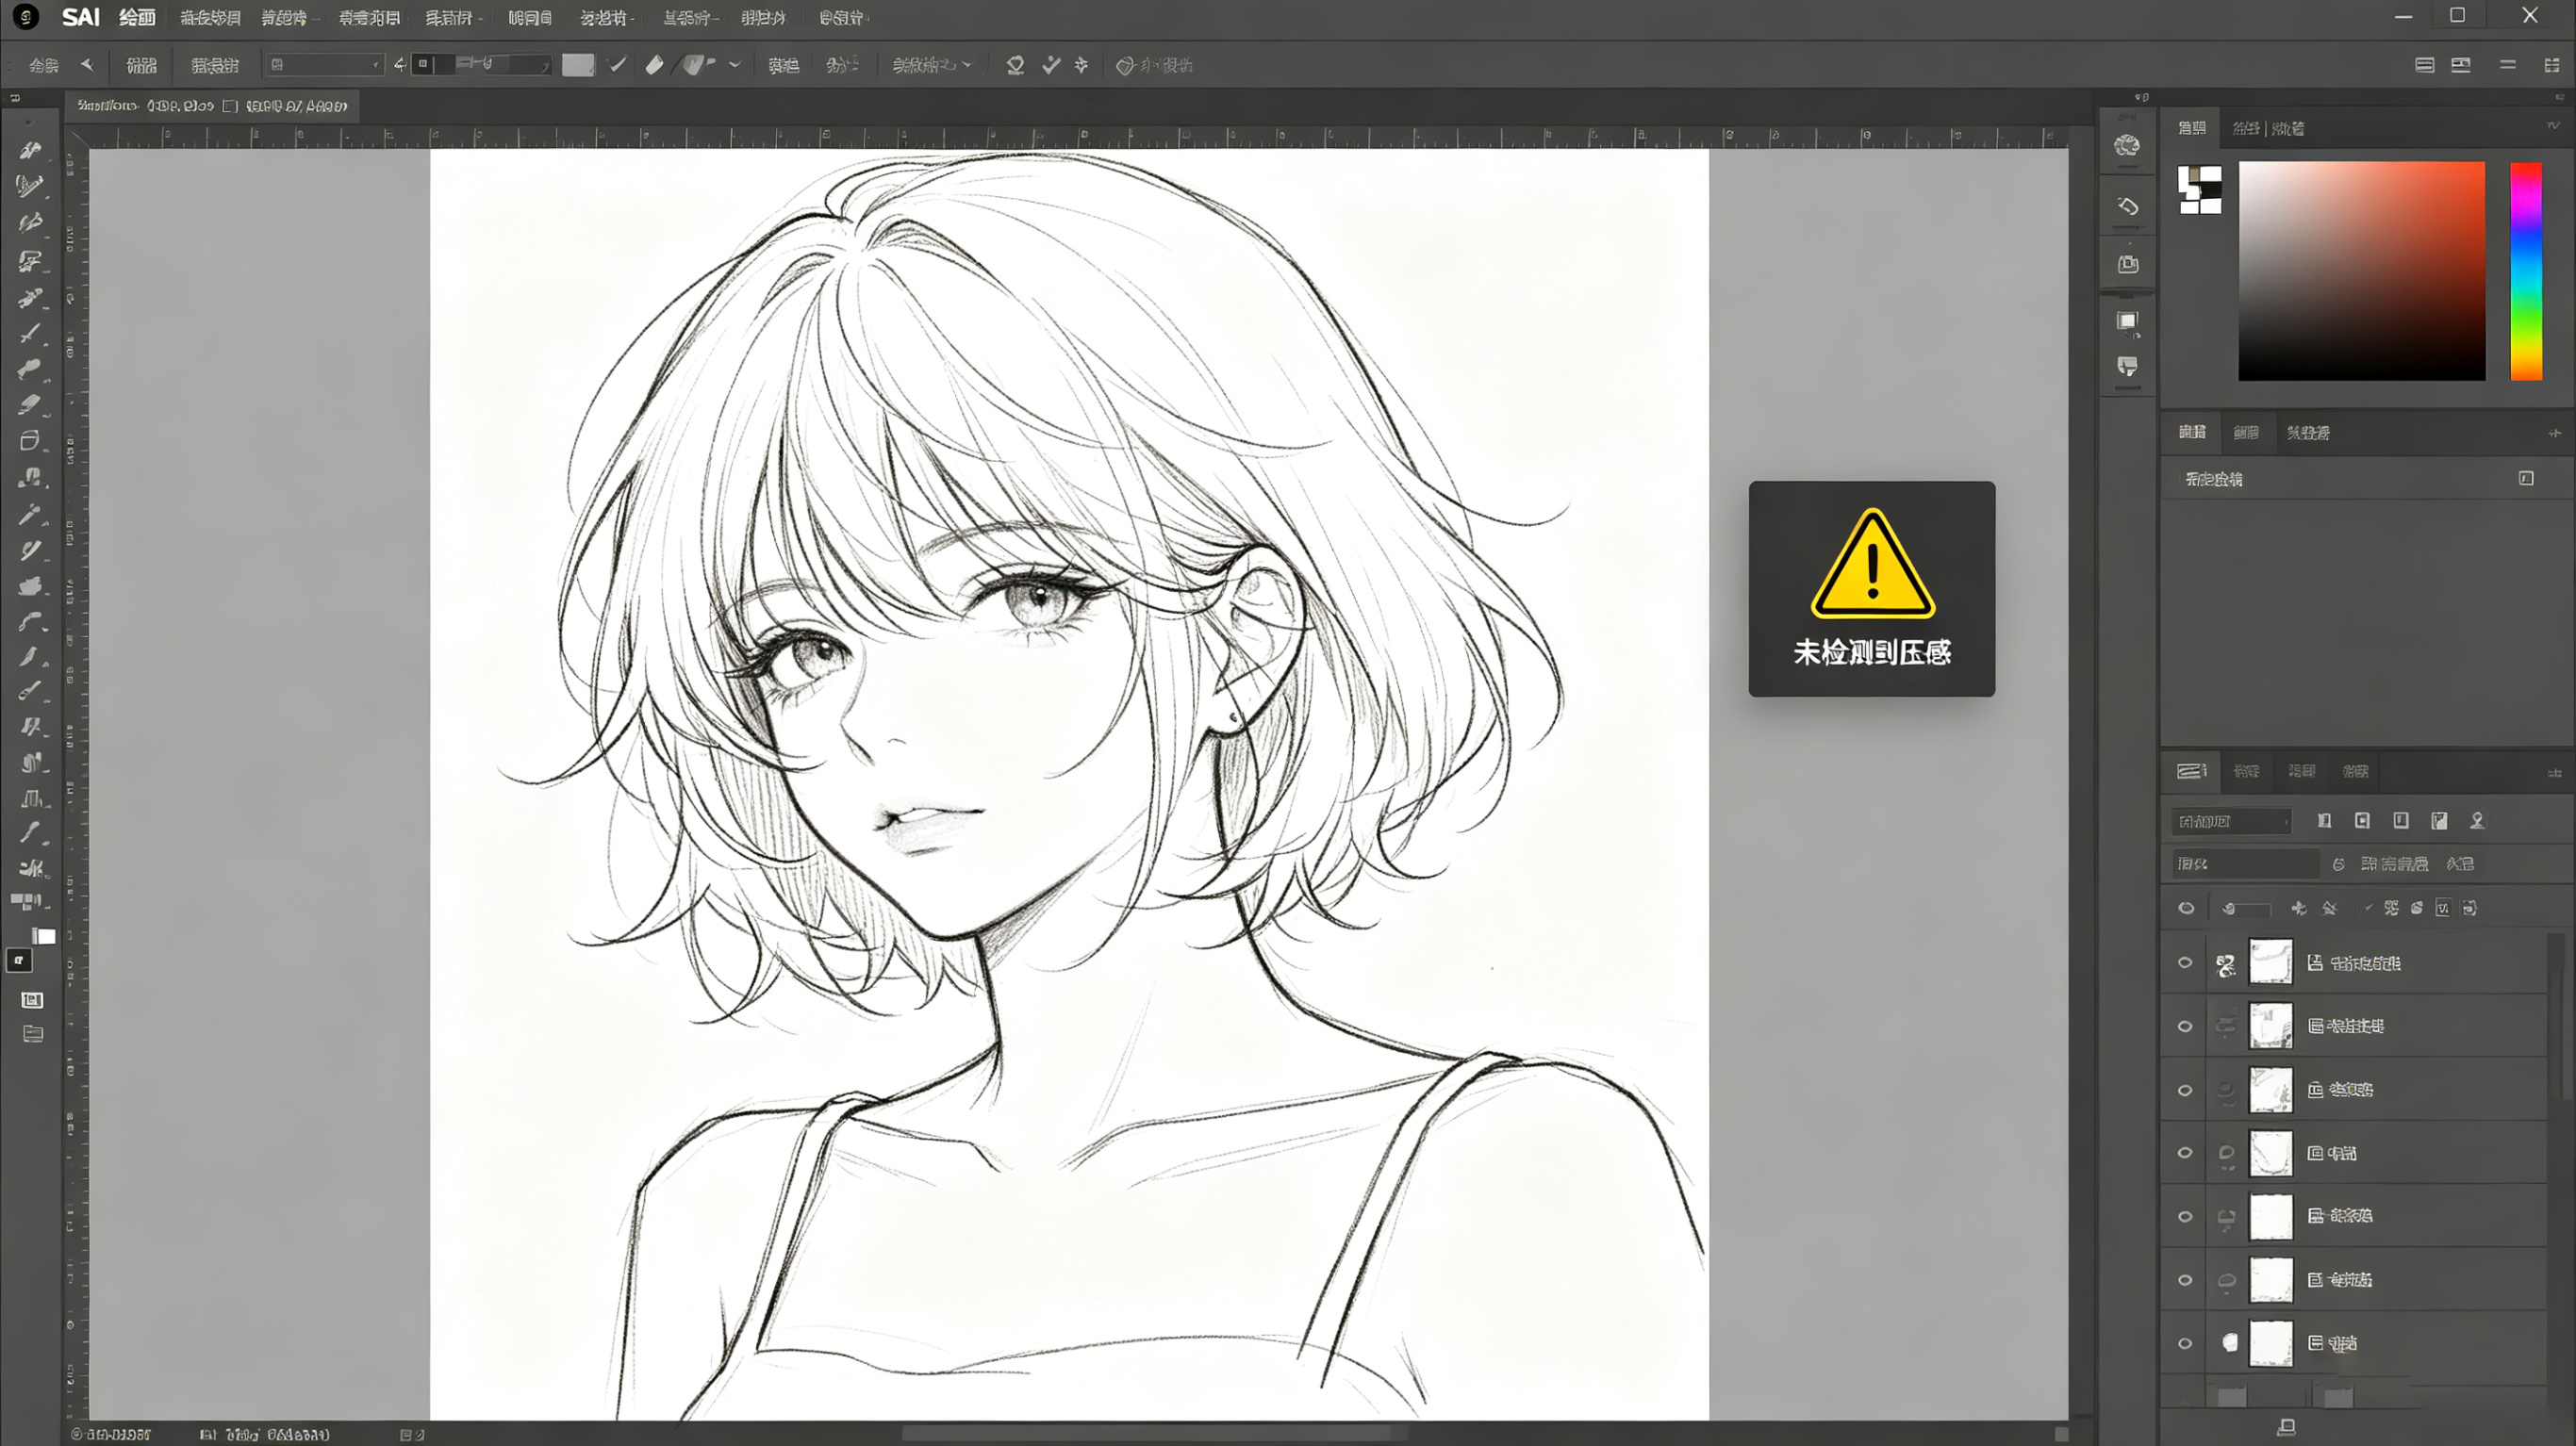Click the foreground/background swatch in color panel

[2200, 190]
